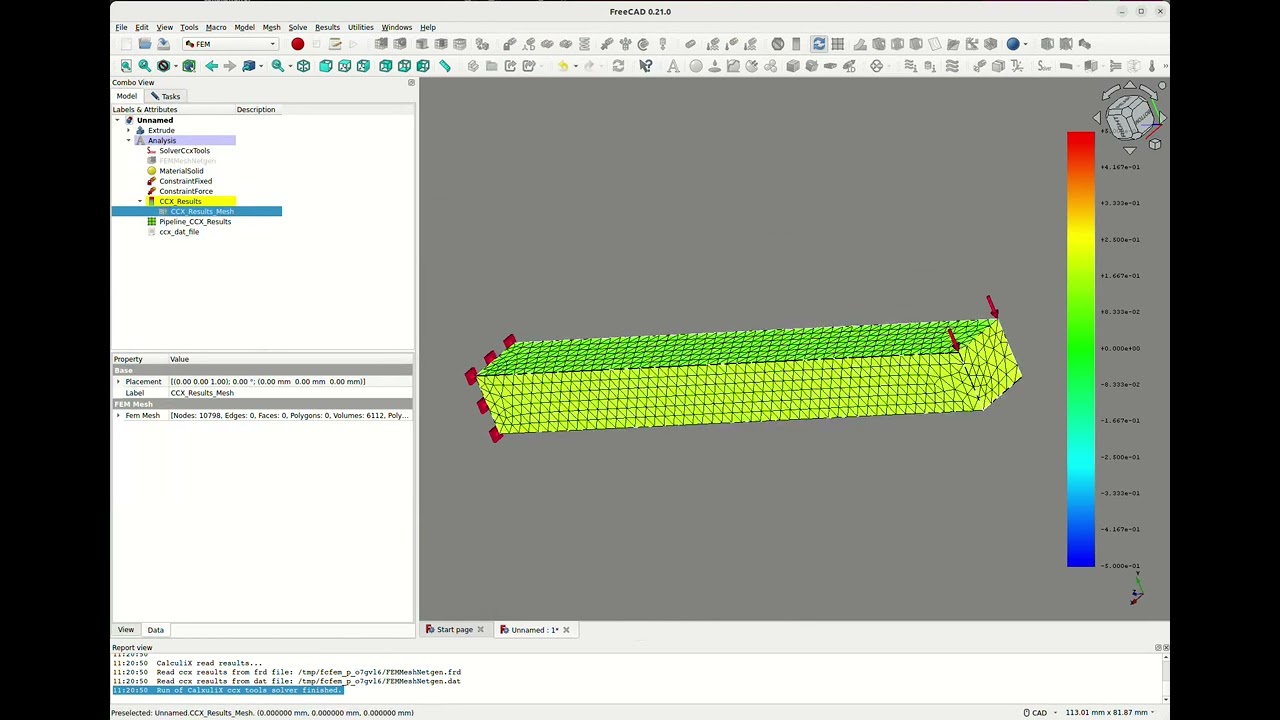Select ConstraintFixed in the tree
Image resolution: width=1280 pixels, height=720 pixels.
[x=185, y=181]
